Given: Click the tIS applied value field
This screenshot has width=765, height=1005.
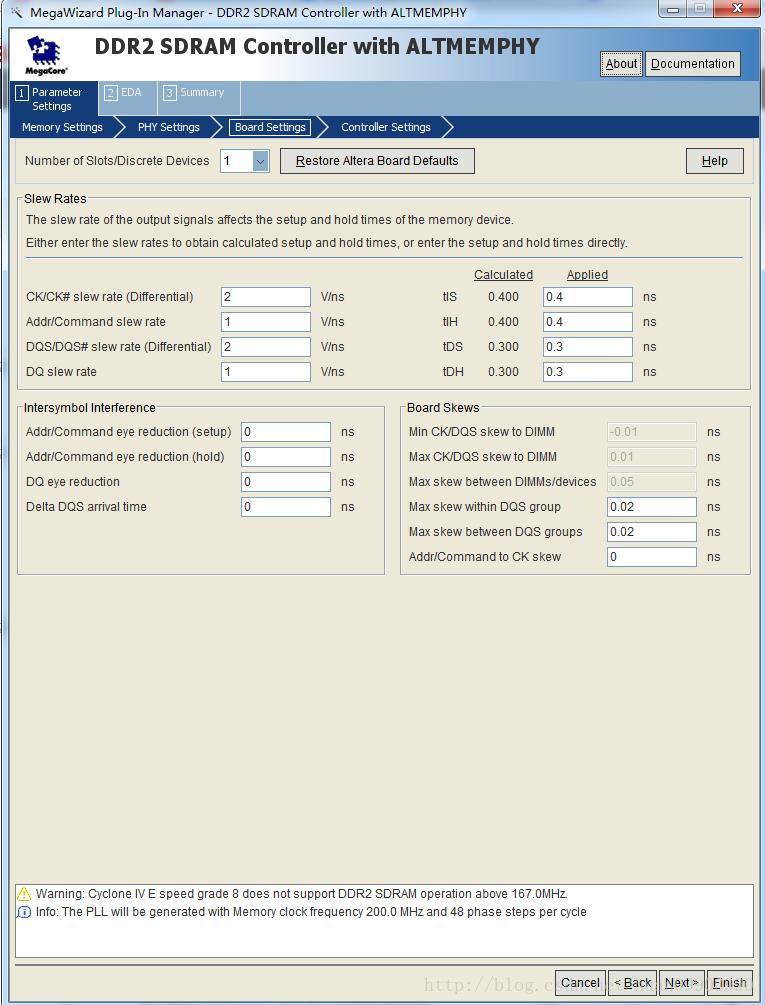Looking at the screenshot, I should pos(588,297).
